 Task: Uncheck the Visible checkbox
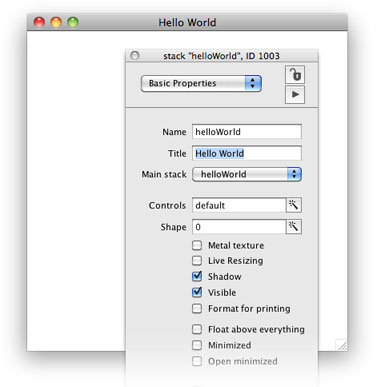(197, 292)
